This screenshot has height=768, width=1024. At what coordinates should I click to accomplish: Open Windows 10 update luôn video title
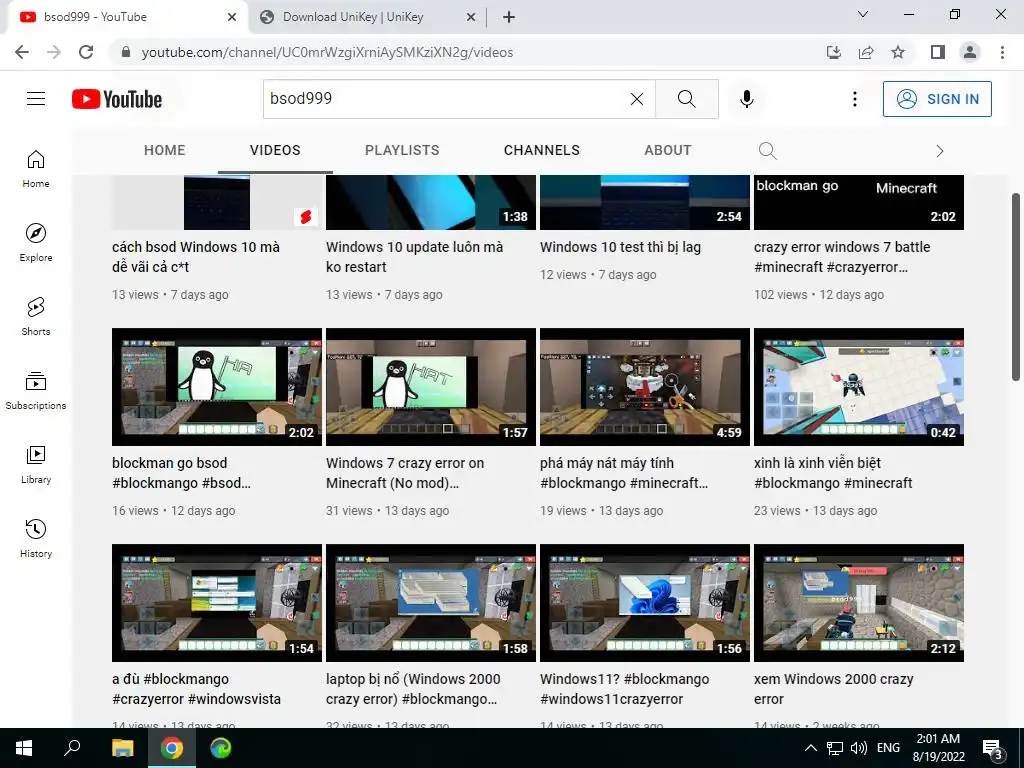(414, 257)
